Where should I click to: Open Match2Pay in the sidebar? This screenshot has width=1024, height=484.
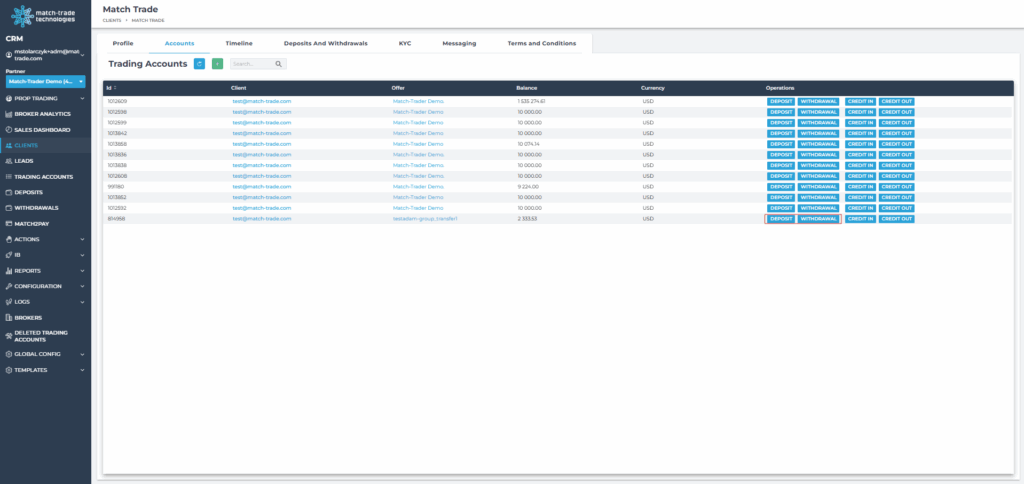tap(32, 223)
